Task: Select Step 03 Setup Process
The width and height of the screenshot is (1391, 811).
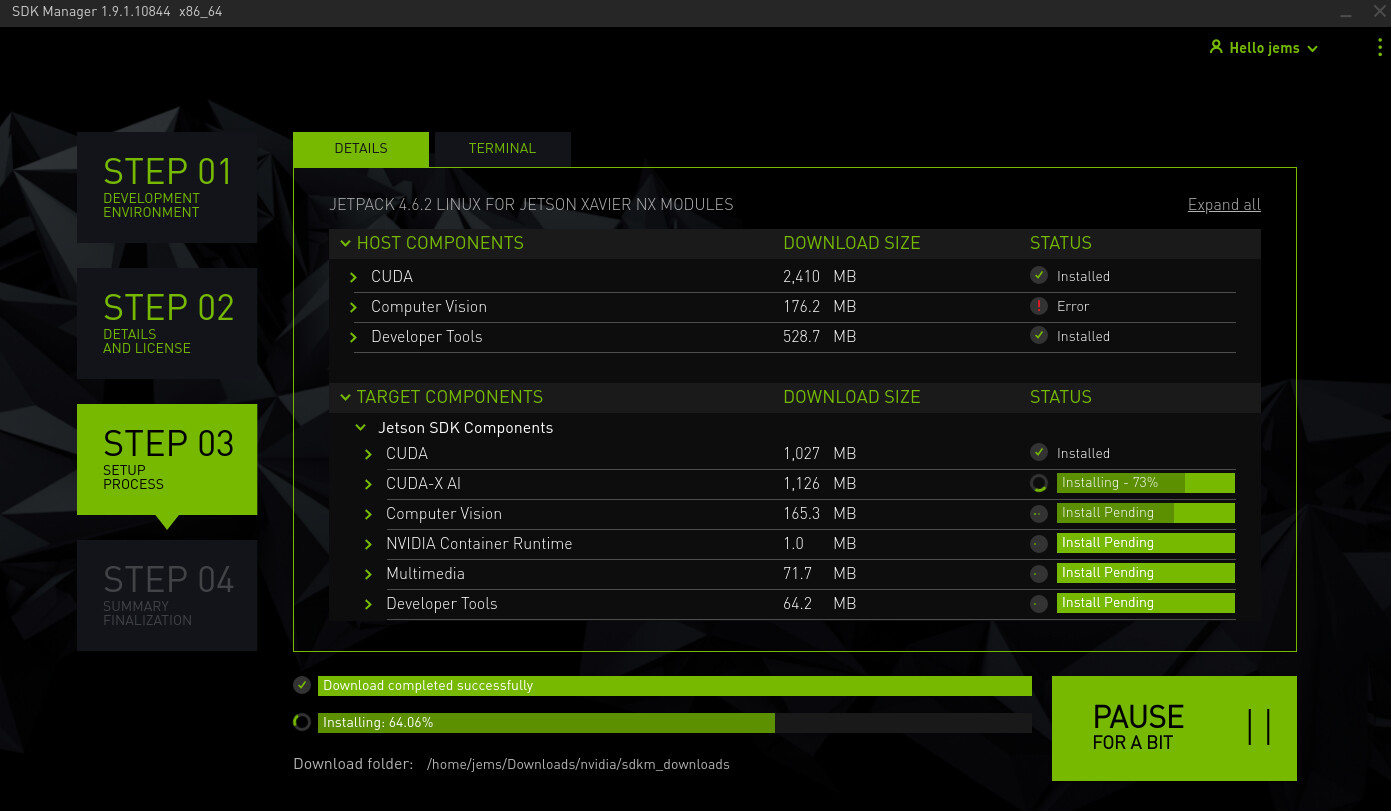Action: 167,460
